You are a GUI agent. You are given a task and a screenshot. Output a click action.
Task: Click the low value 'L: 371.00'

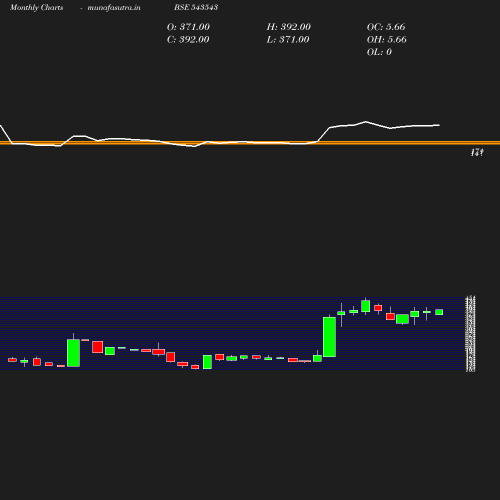(288, 40)
